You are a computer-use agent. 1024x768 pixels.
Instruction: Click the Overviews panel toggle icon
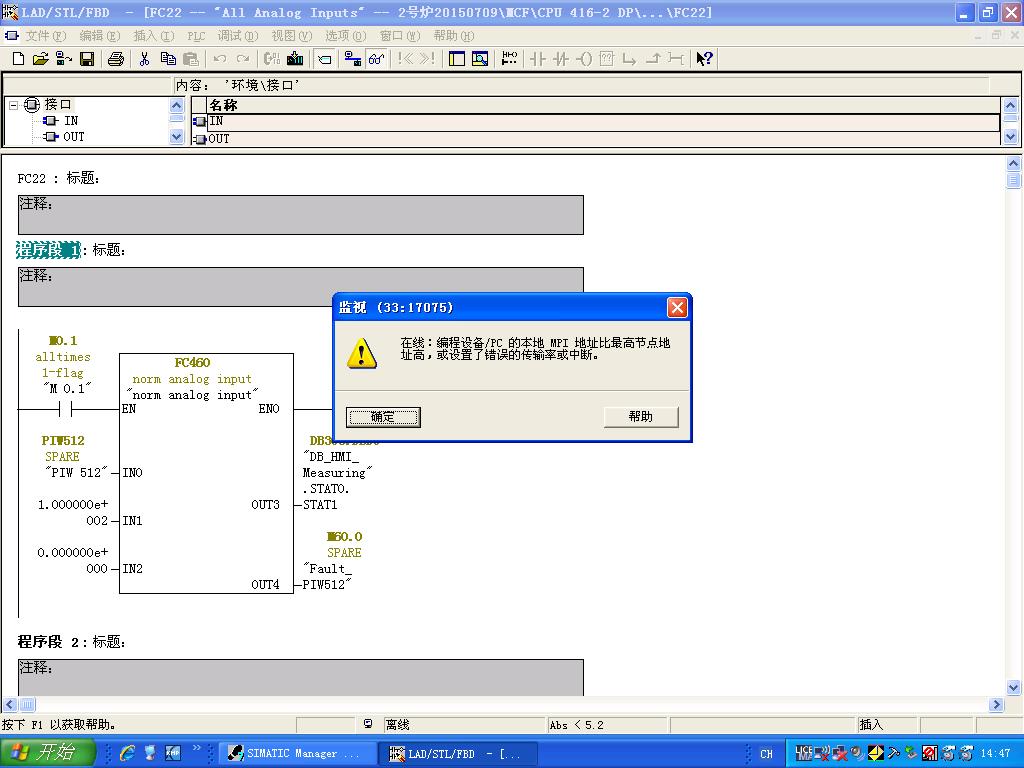[457, 59]
